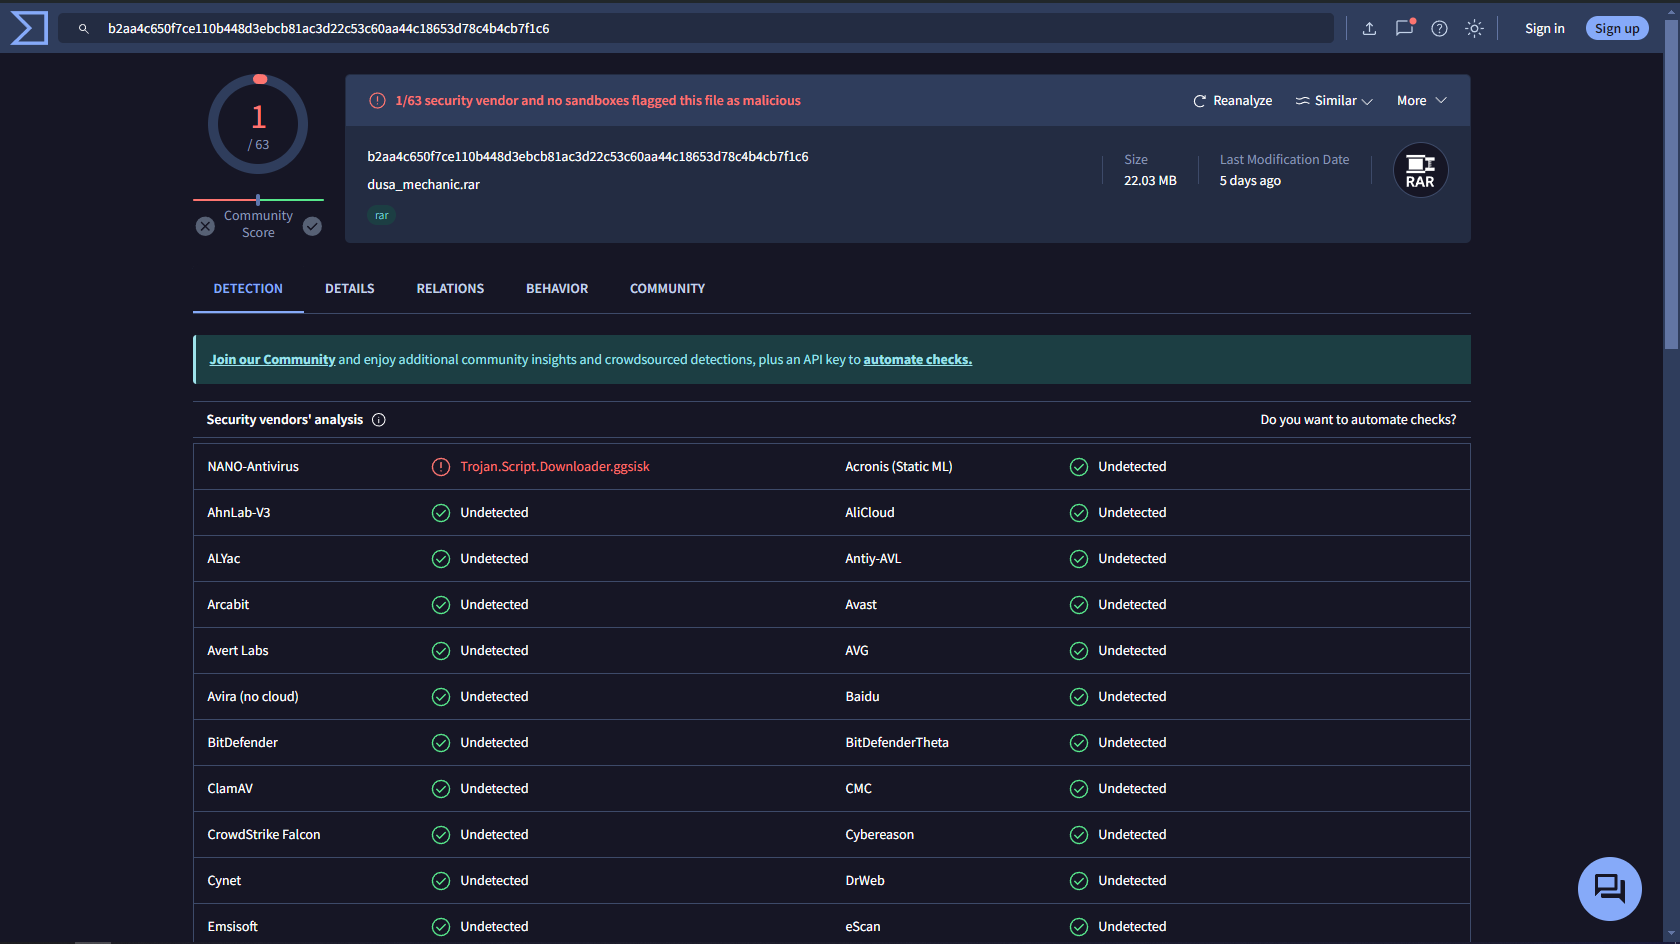Click the automate checks link
The height and width of the screenshot is (944, 1680).
(918, 360)
